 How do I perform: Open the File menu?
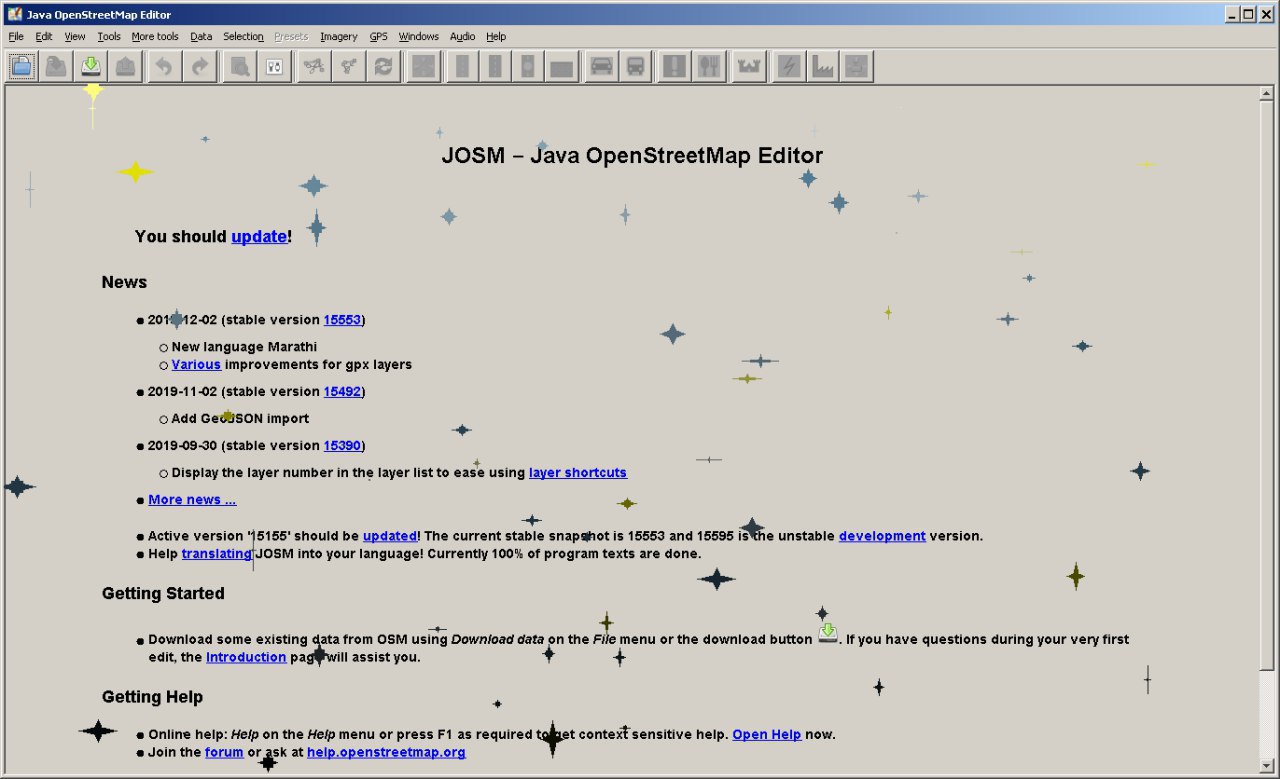pos(16,37)
